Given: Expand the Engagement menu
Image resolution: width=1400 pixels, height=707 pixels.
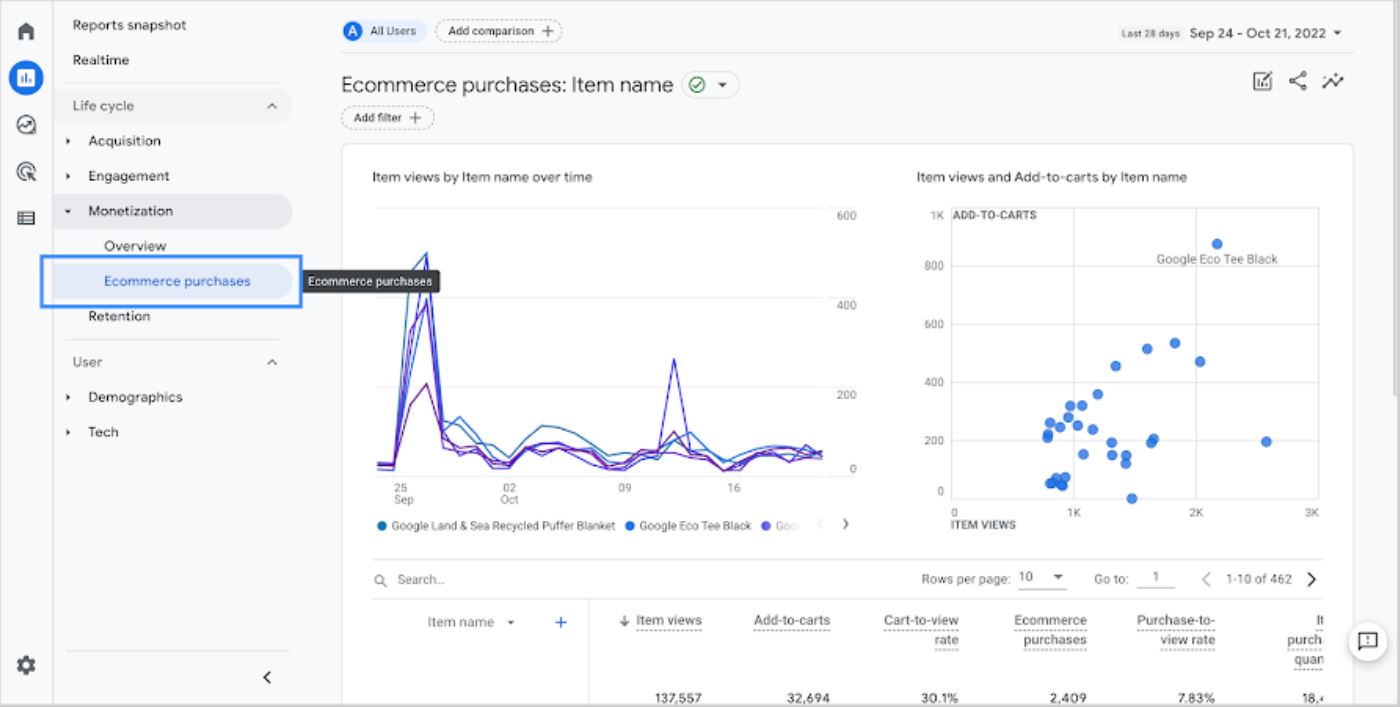Looking at the screenshot, I should point(129,176).
